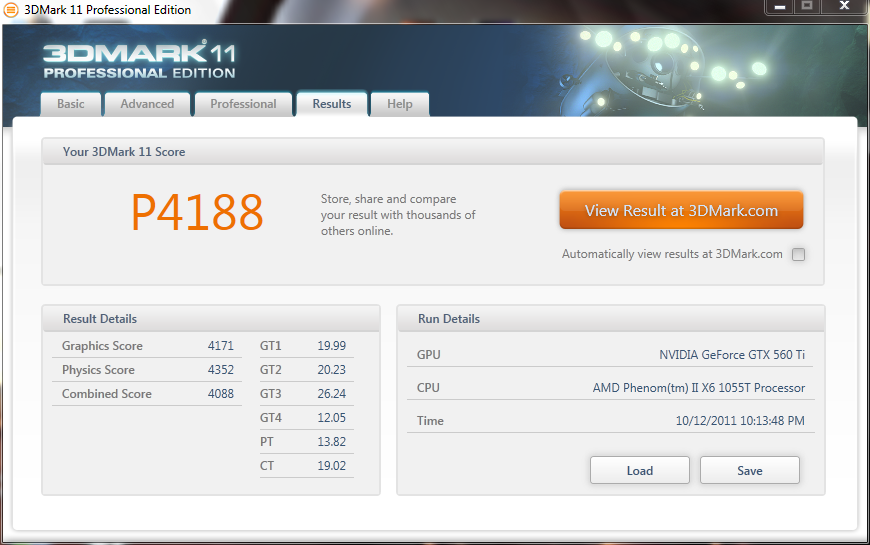Viewport: 870px width, 545px height.
Task: Minimize the 3DMark 11 window
Action: (780, 7)
